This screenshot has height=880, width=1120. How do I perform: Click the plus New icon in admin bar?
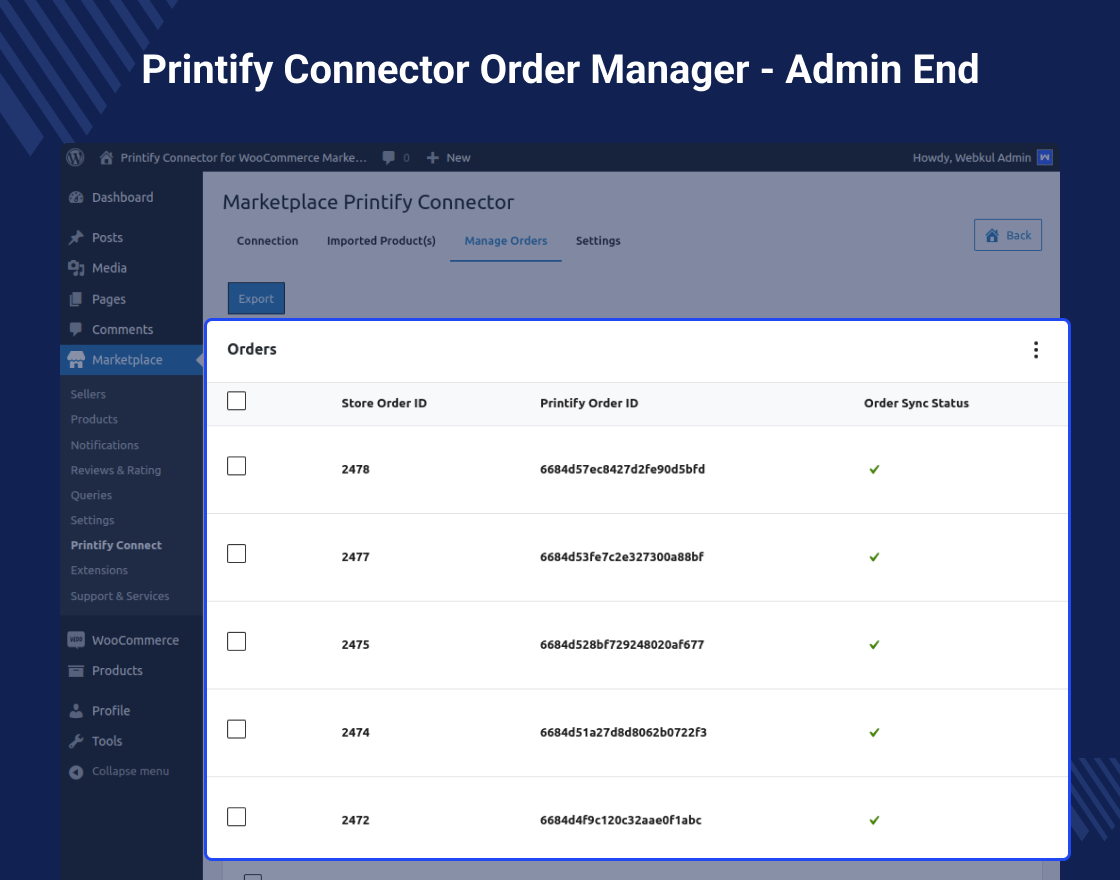(x=432, y=158)
